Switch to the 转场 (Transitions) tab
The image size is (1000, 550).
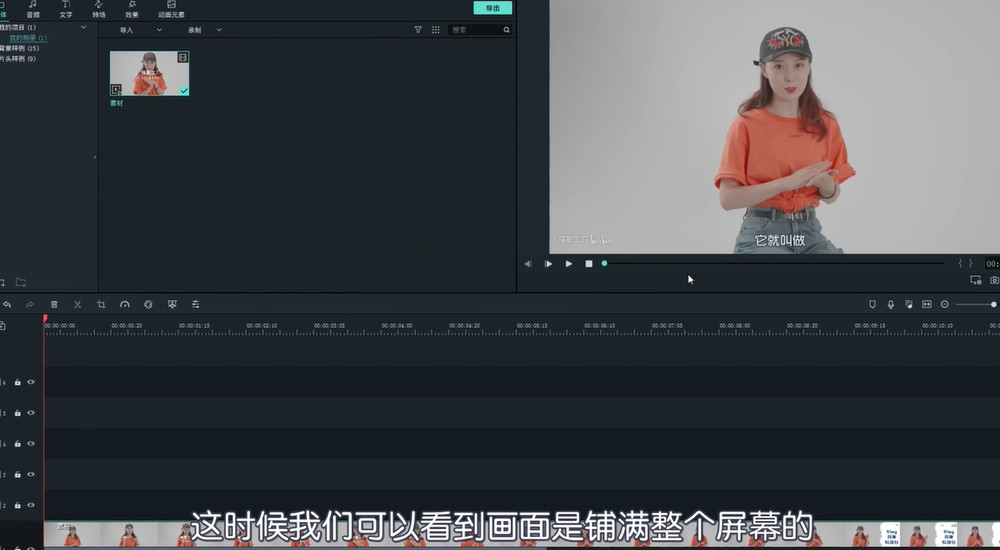(99, 10)
